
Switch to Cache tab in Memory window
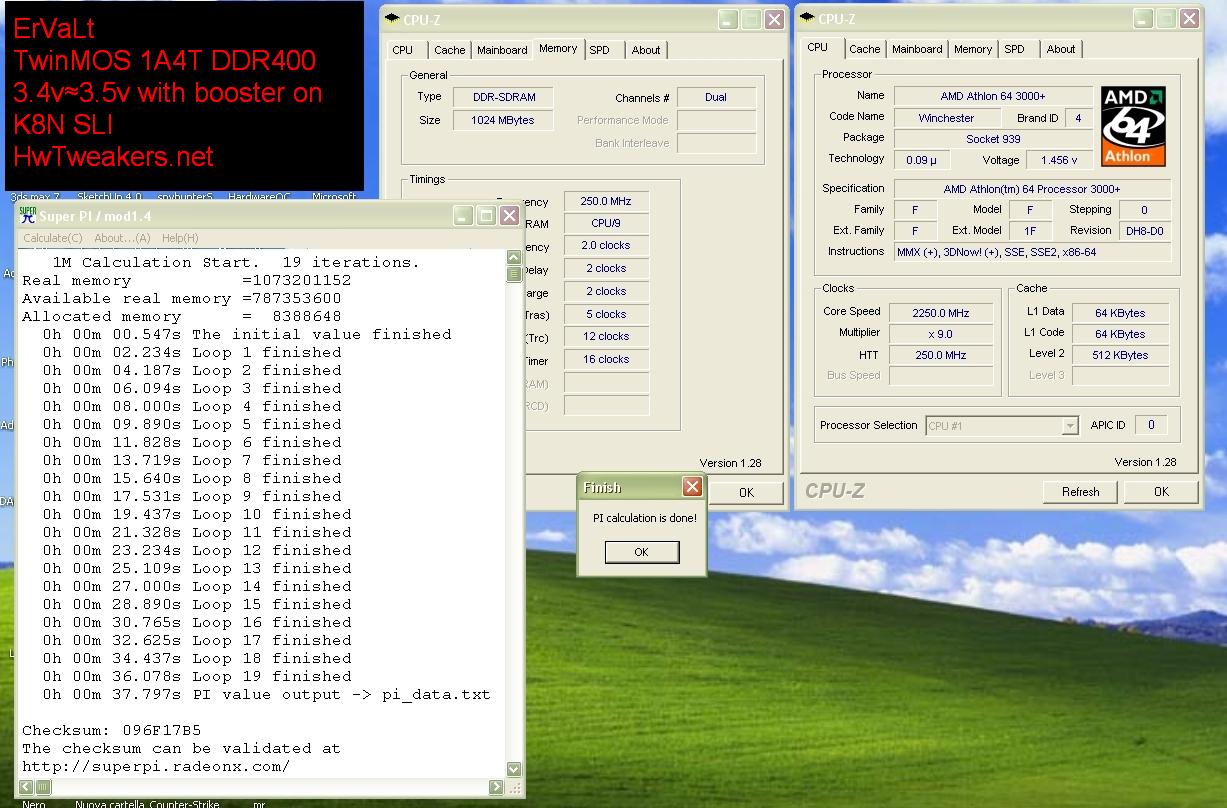(x=449, y=50)
